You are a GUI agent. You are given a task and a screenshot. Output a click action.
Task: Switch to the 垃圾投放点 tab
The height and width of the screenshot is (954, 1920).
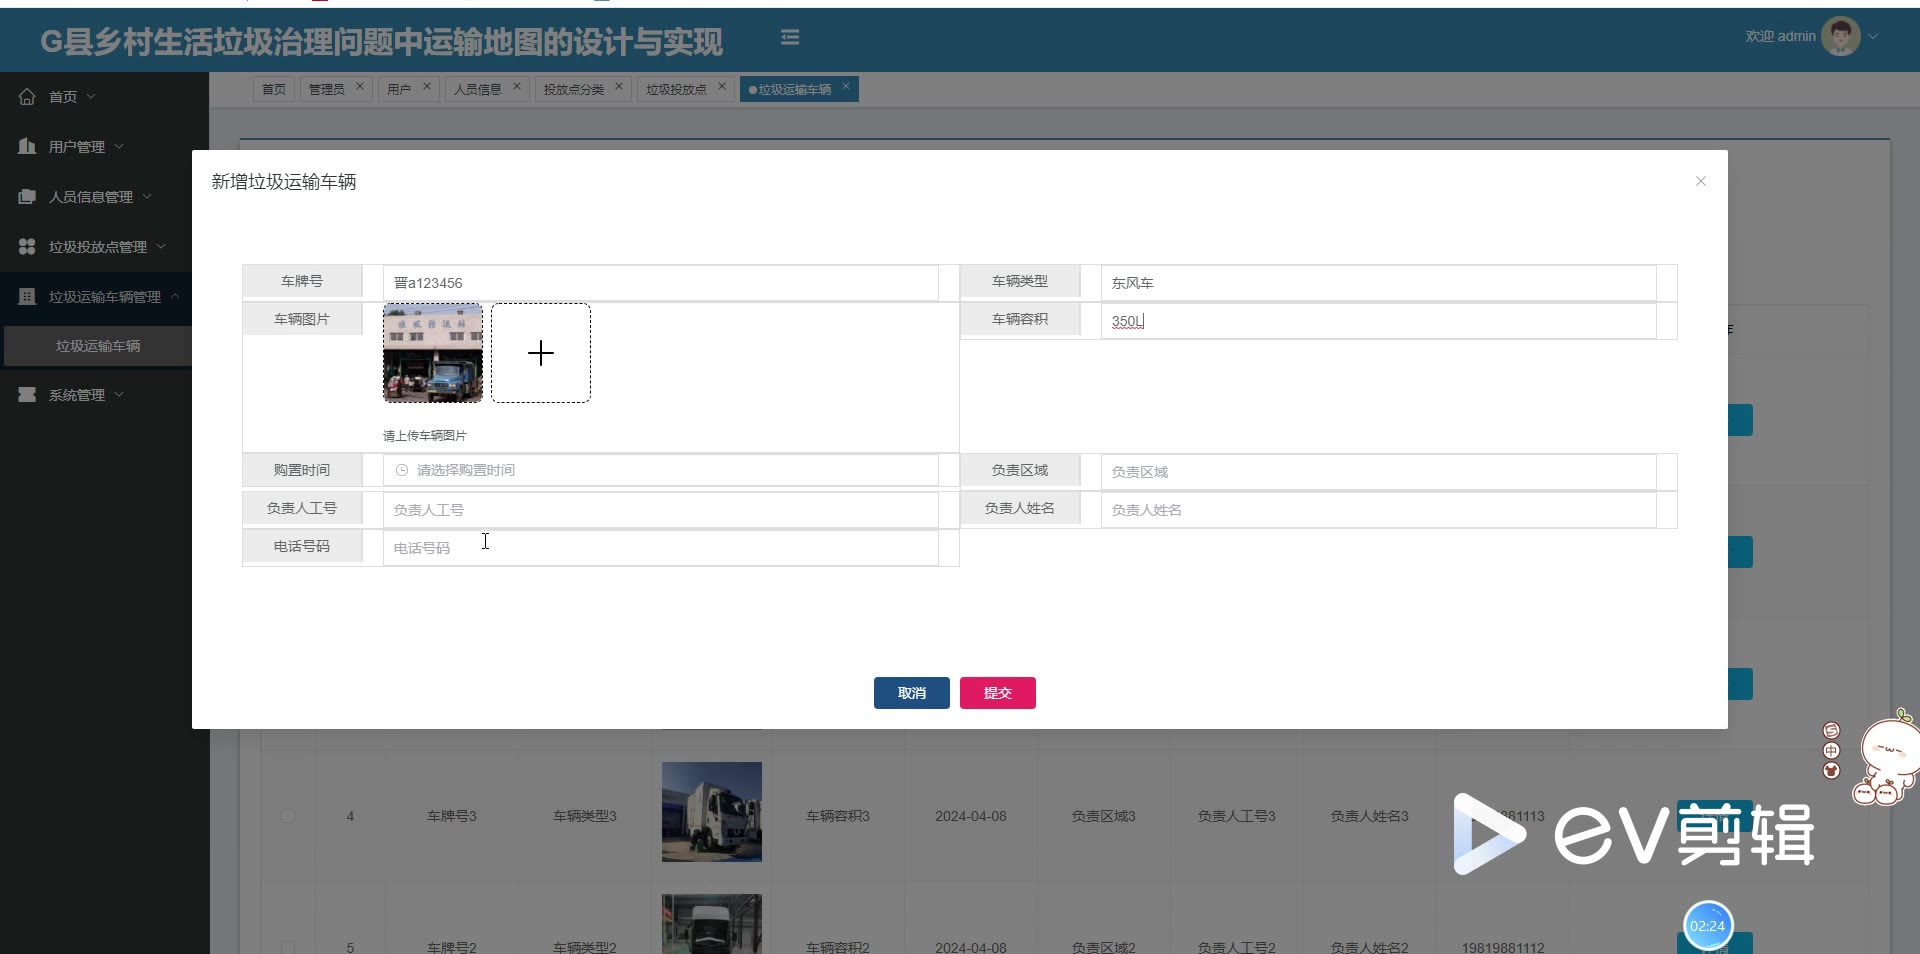pyautogui.click(x=676, y=90)
